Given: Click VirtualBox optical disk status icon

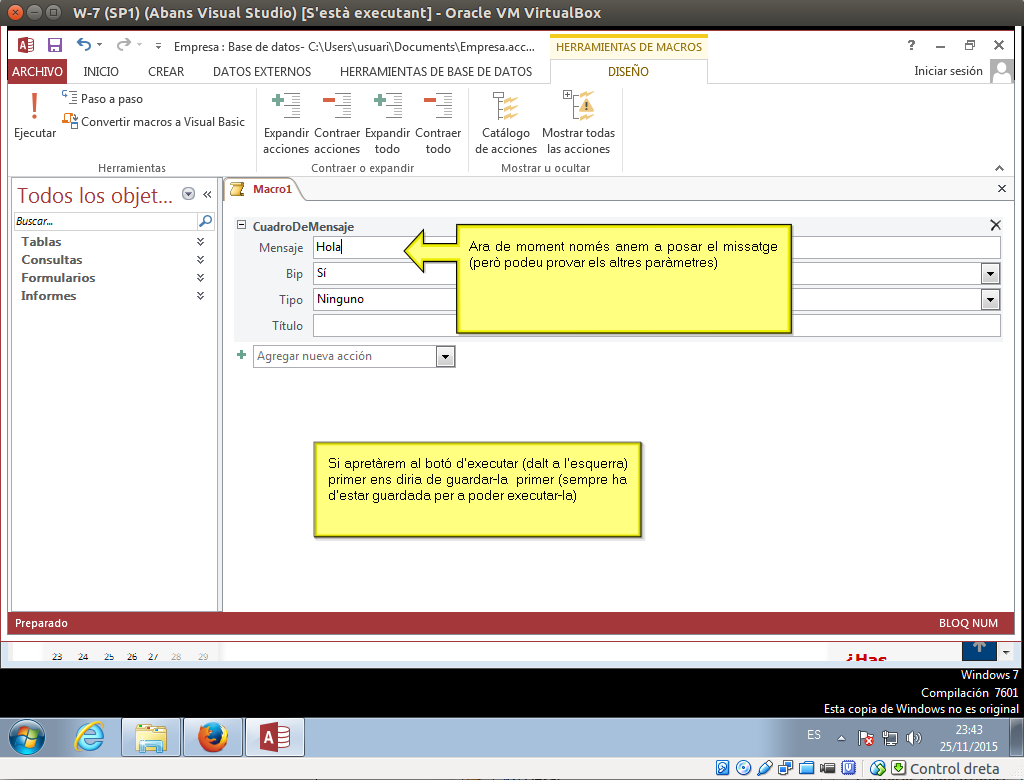Looking at the screenshot, I should pos(743,768).
